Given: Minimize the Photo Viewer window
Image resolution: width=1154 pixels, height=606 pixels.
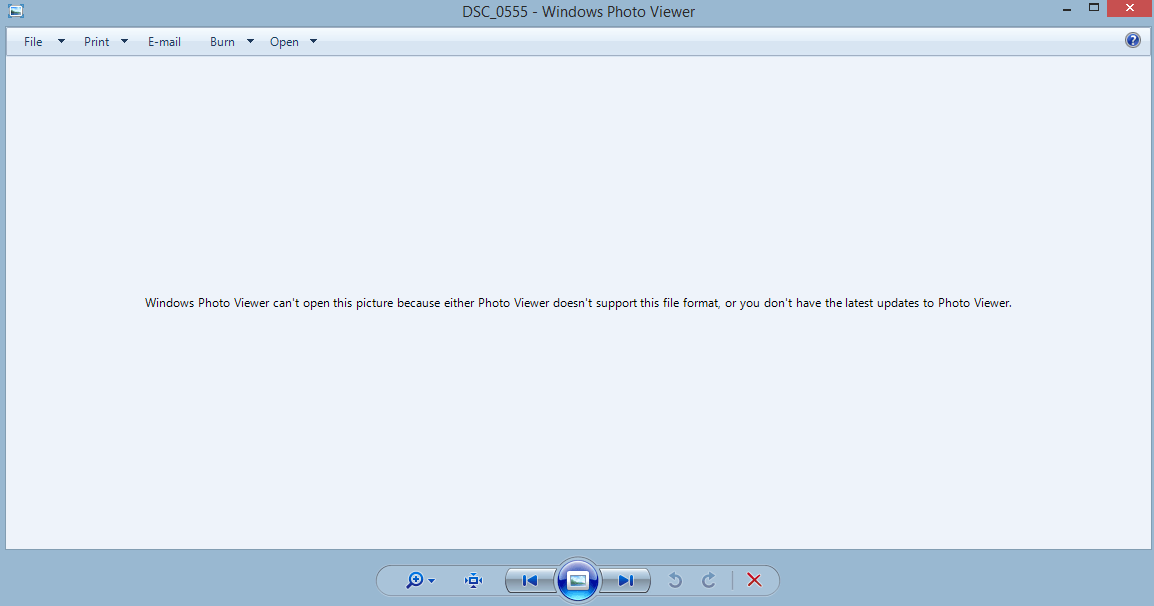Looking at the screenshot, I should click(1067, 9).
